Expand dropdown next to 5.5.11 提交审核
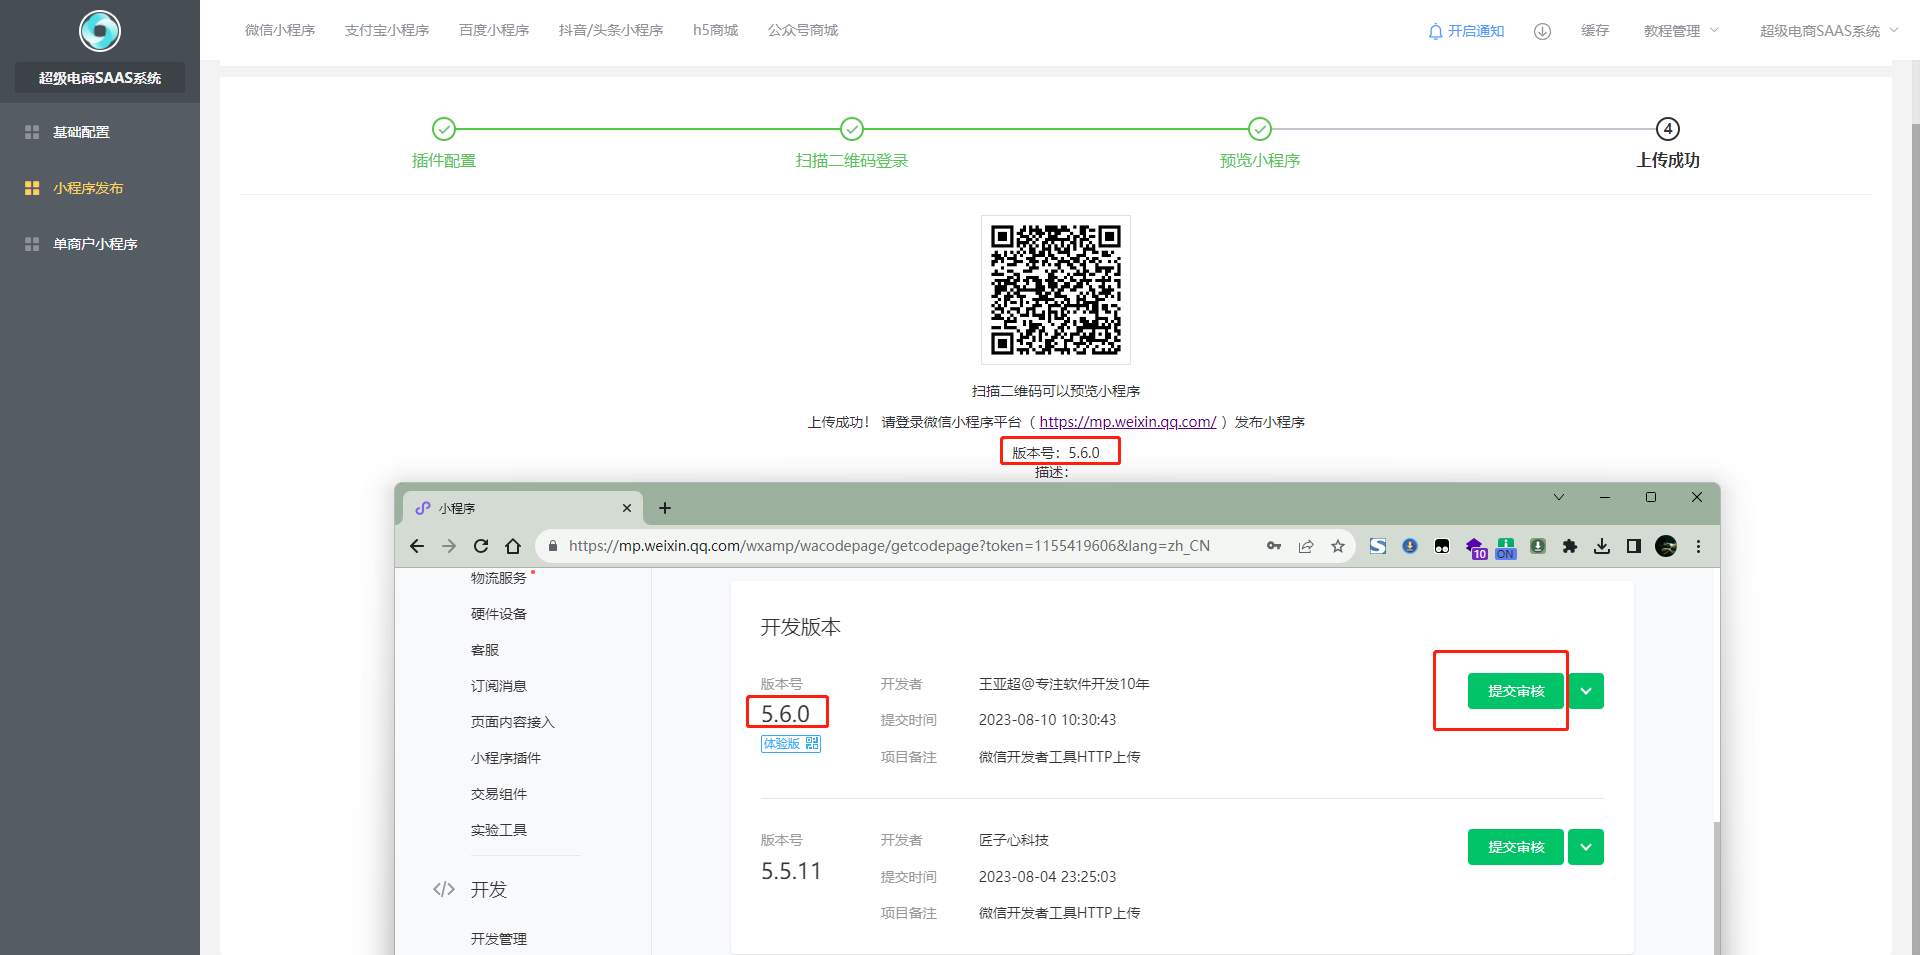Screen dimensions: 1920x955 pyautogui.click(x=1586, y=847)
